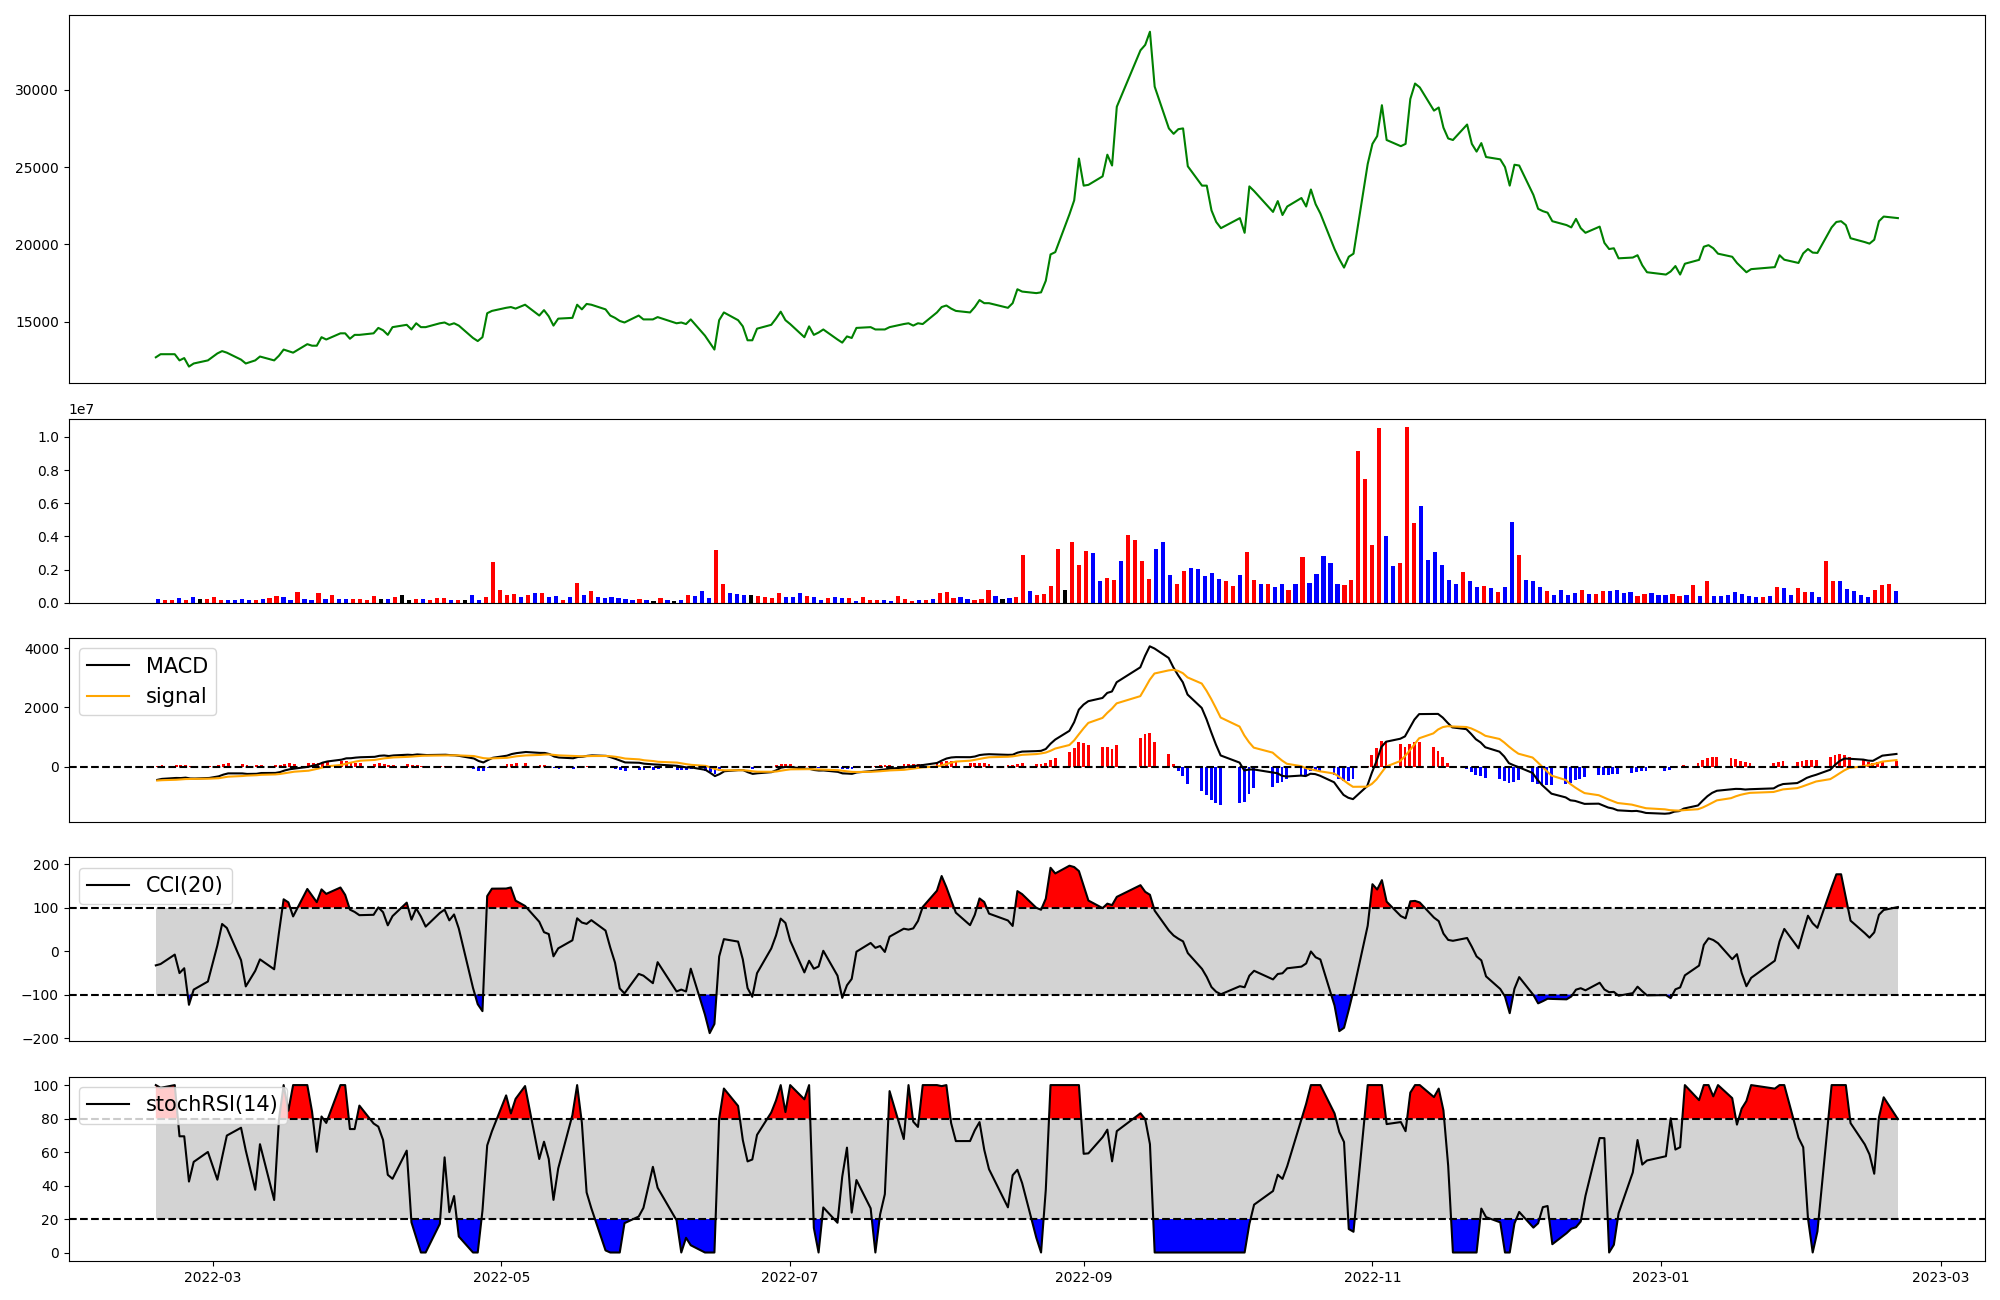
Task: Click the orange signal legend entry
Action: (x=175, y=696)
